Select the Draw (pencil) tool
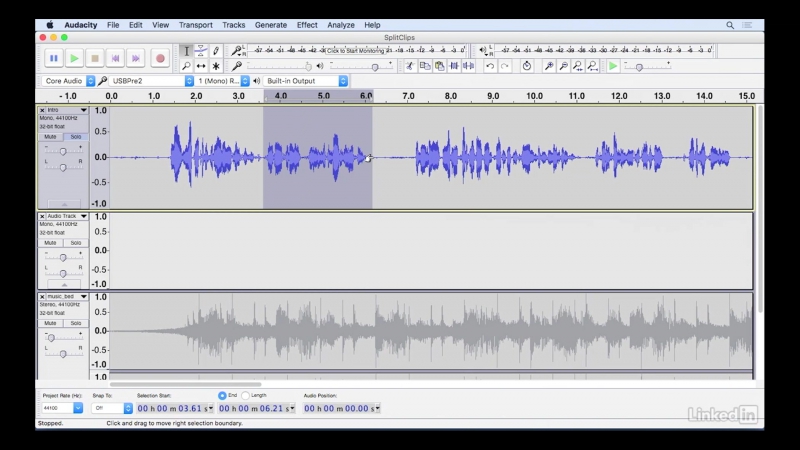The image size is (800, 450). coord(216,51)
